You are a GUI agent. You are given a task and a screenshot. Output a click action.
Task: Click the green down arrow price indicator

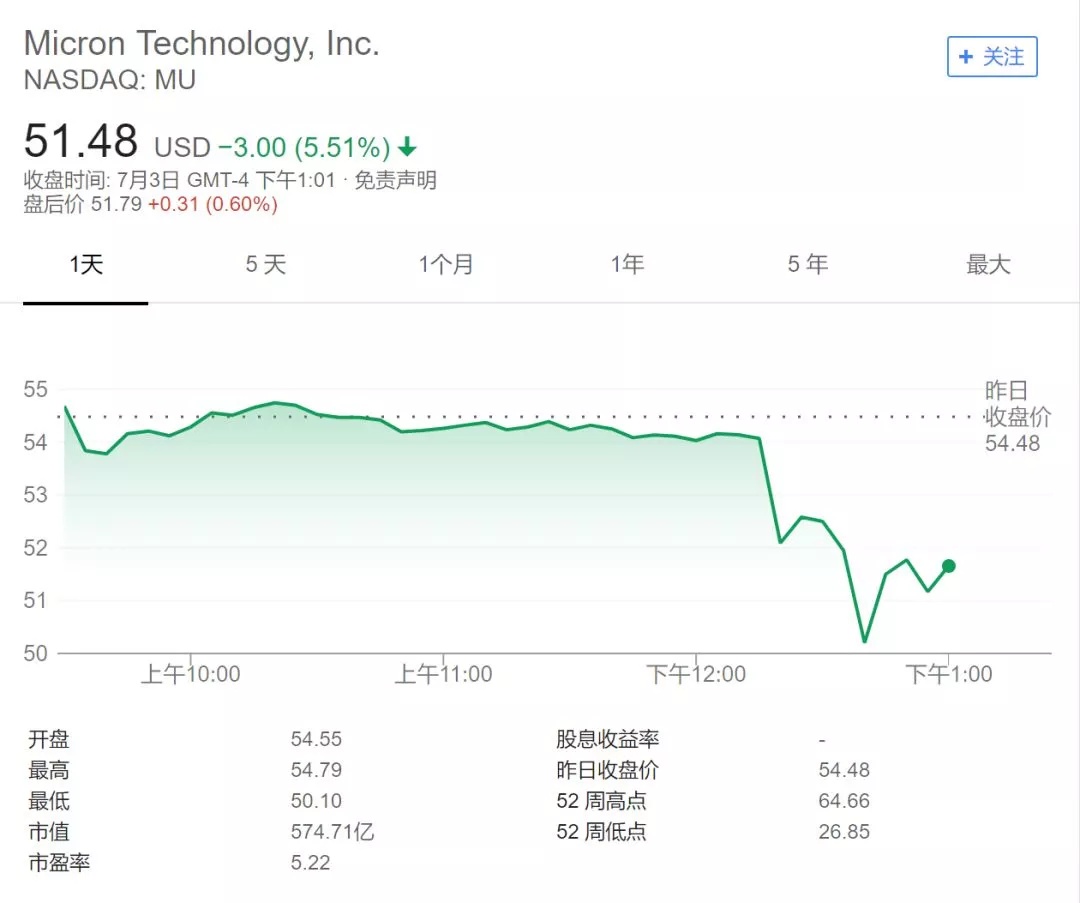click(x=407, y=146)
